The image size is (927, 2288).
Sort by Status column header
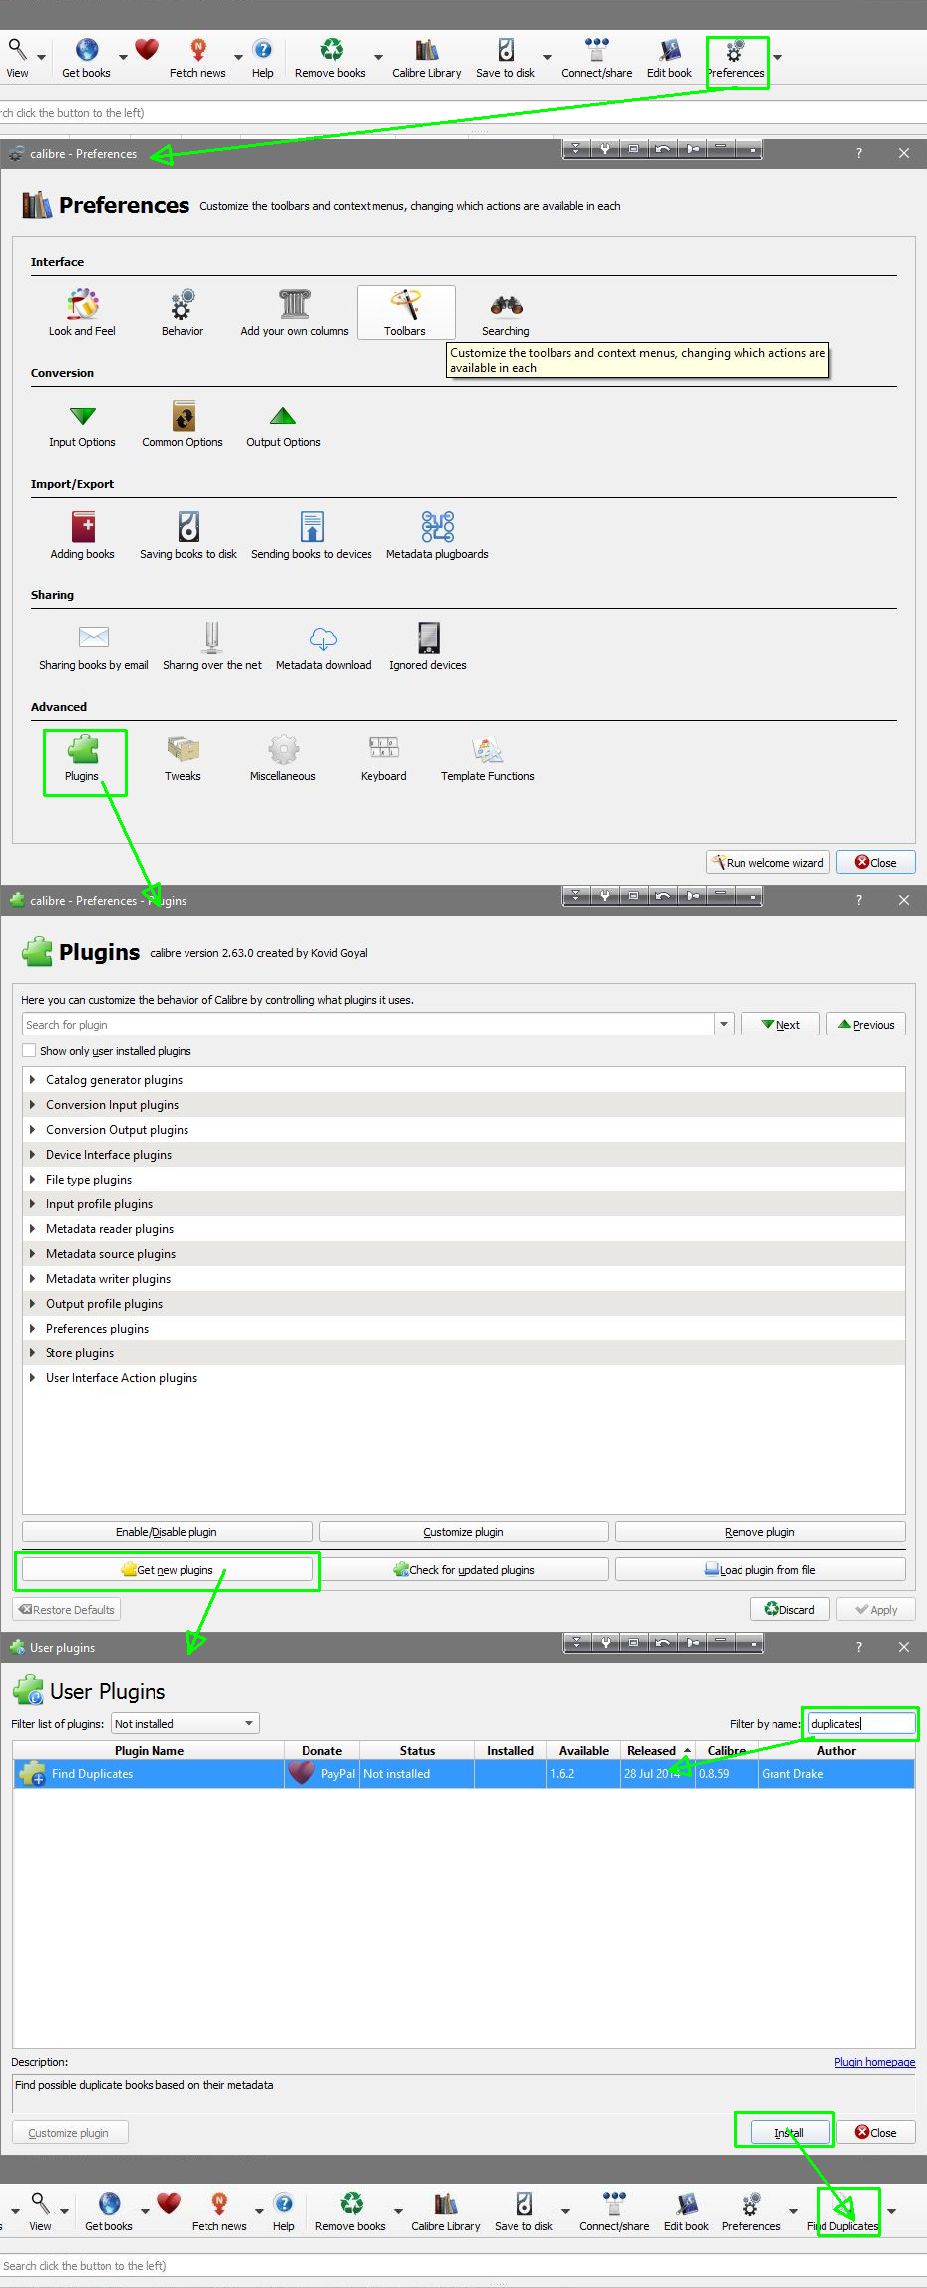click(x=417, y=1750)
